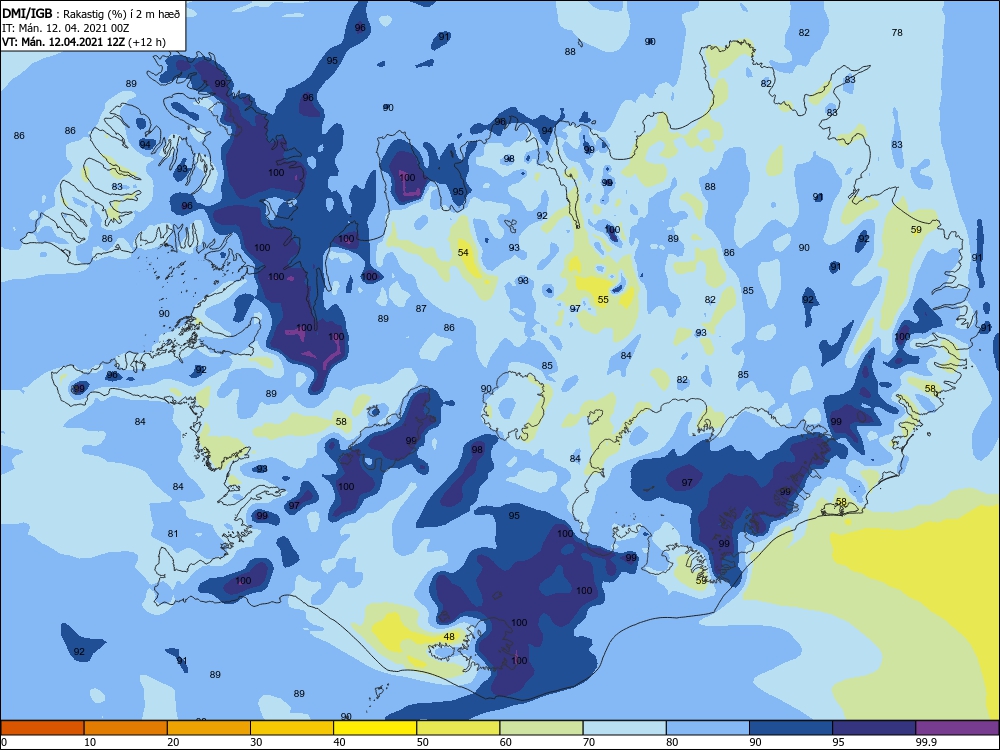The image size is (1000, 750).
Task: Click the dark navy 95–99.9 legend swatch
Action: click(874, 728)
